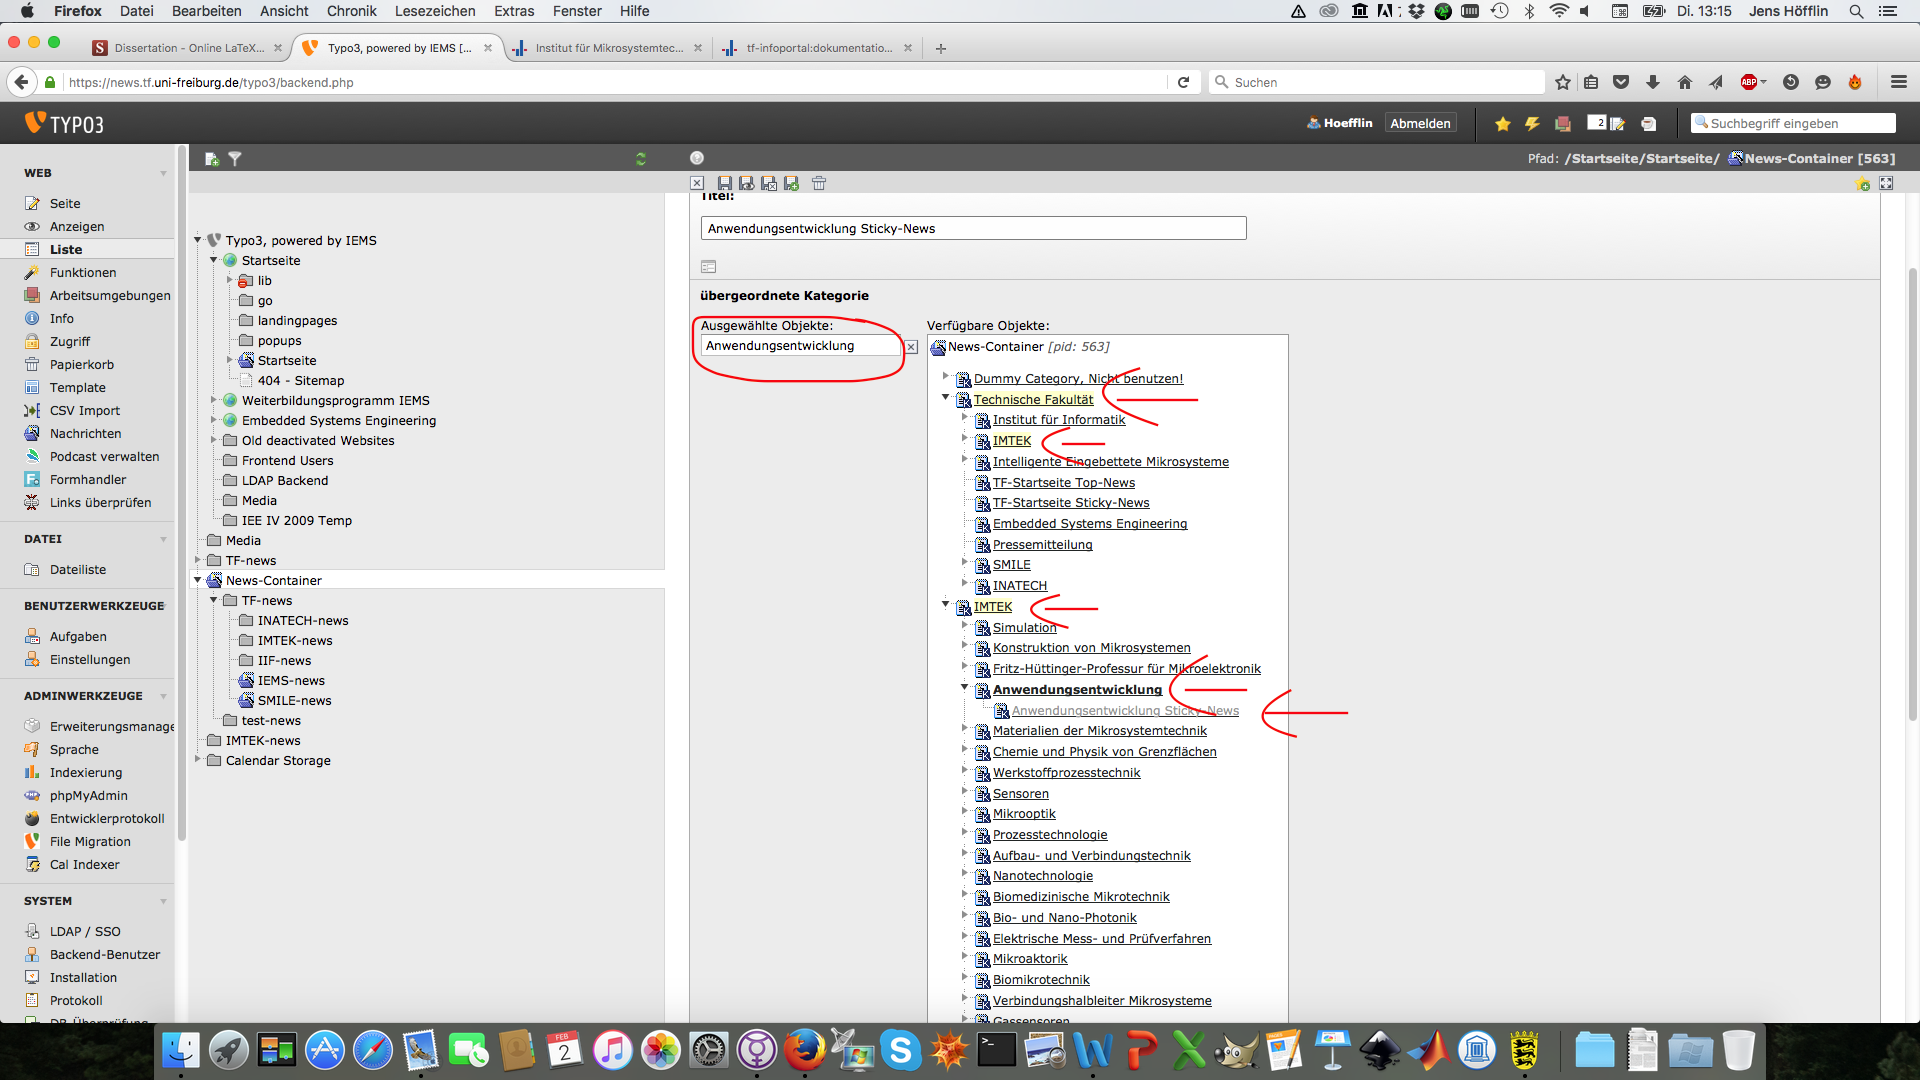Viewport: 1920px width, 1080px height.
Task: Collapse the DATEI module group
Action: [x=163, y=540]
